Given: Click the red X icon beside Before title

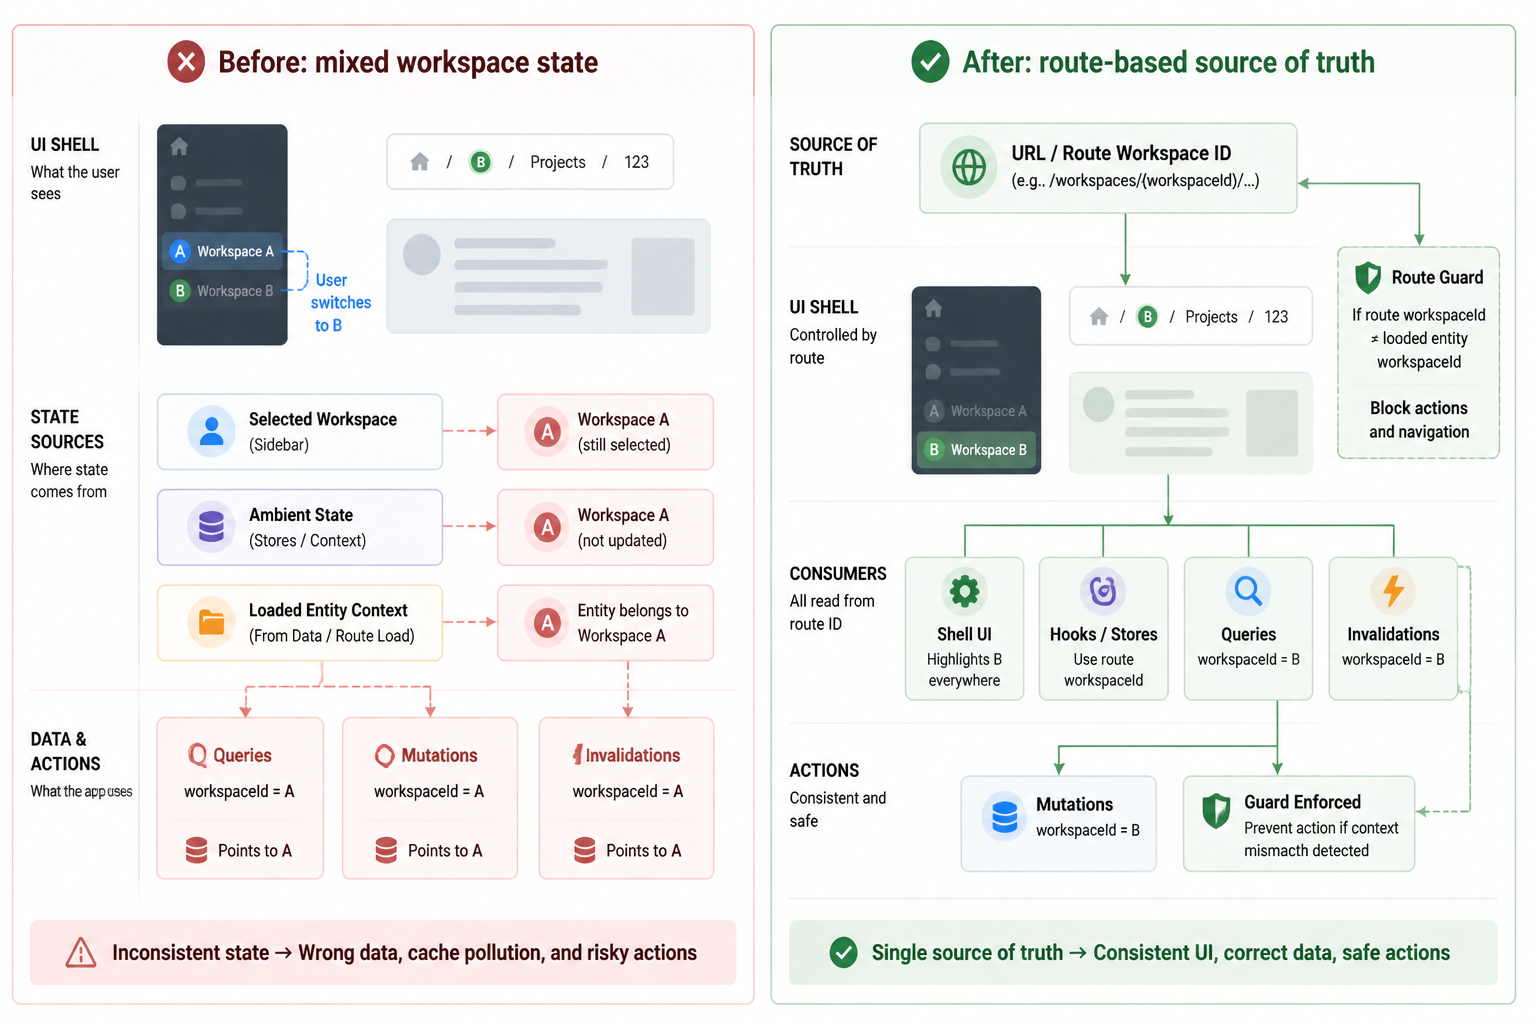Looking at the screenshot, I should (x=186, y=61).
